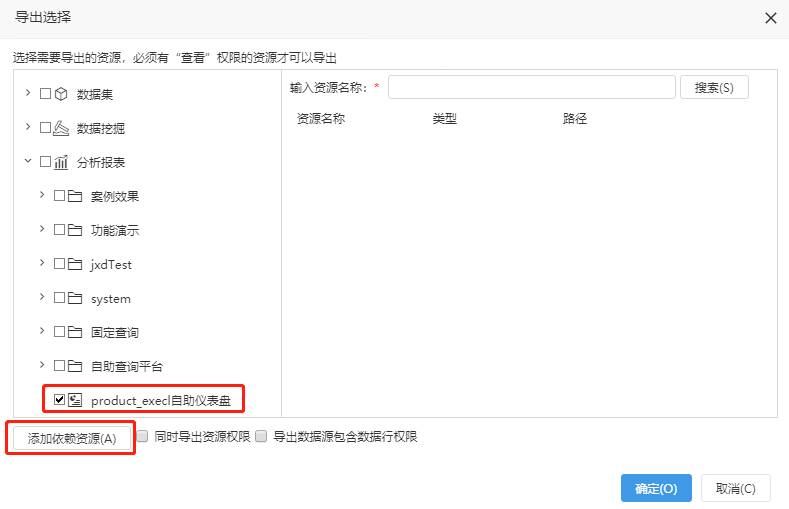Click the 功能演示 folder icon
Viewport: 789px width, 509px height.
click(x=75, y=230)
